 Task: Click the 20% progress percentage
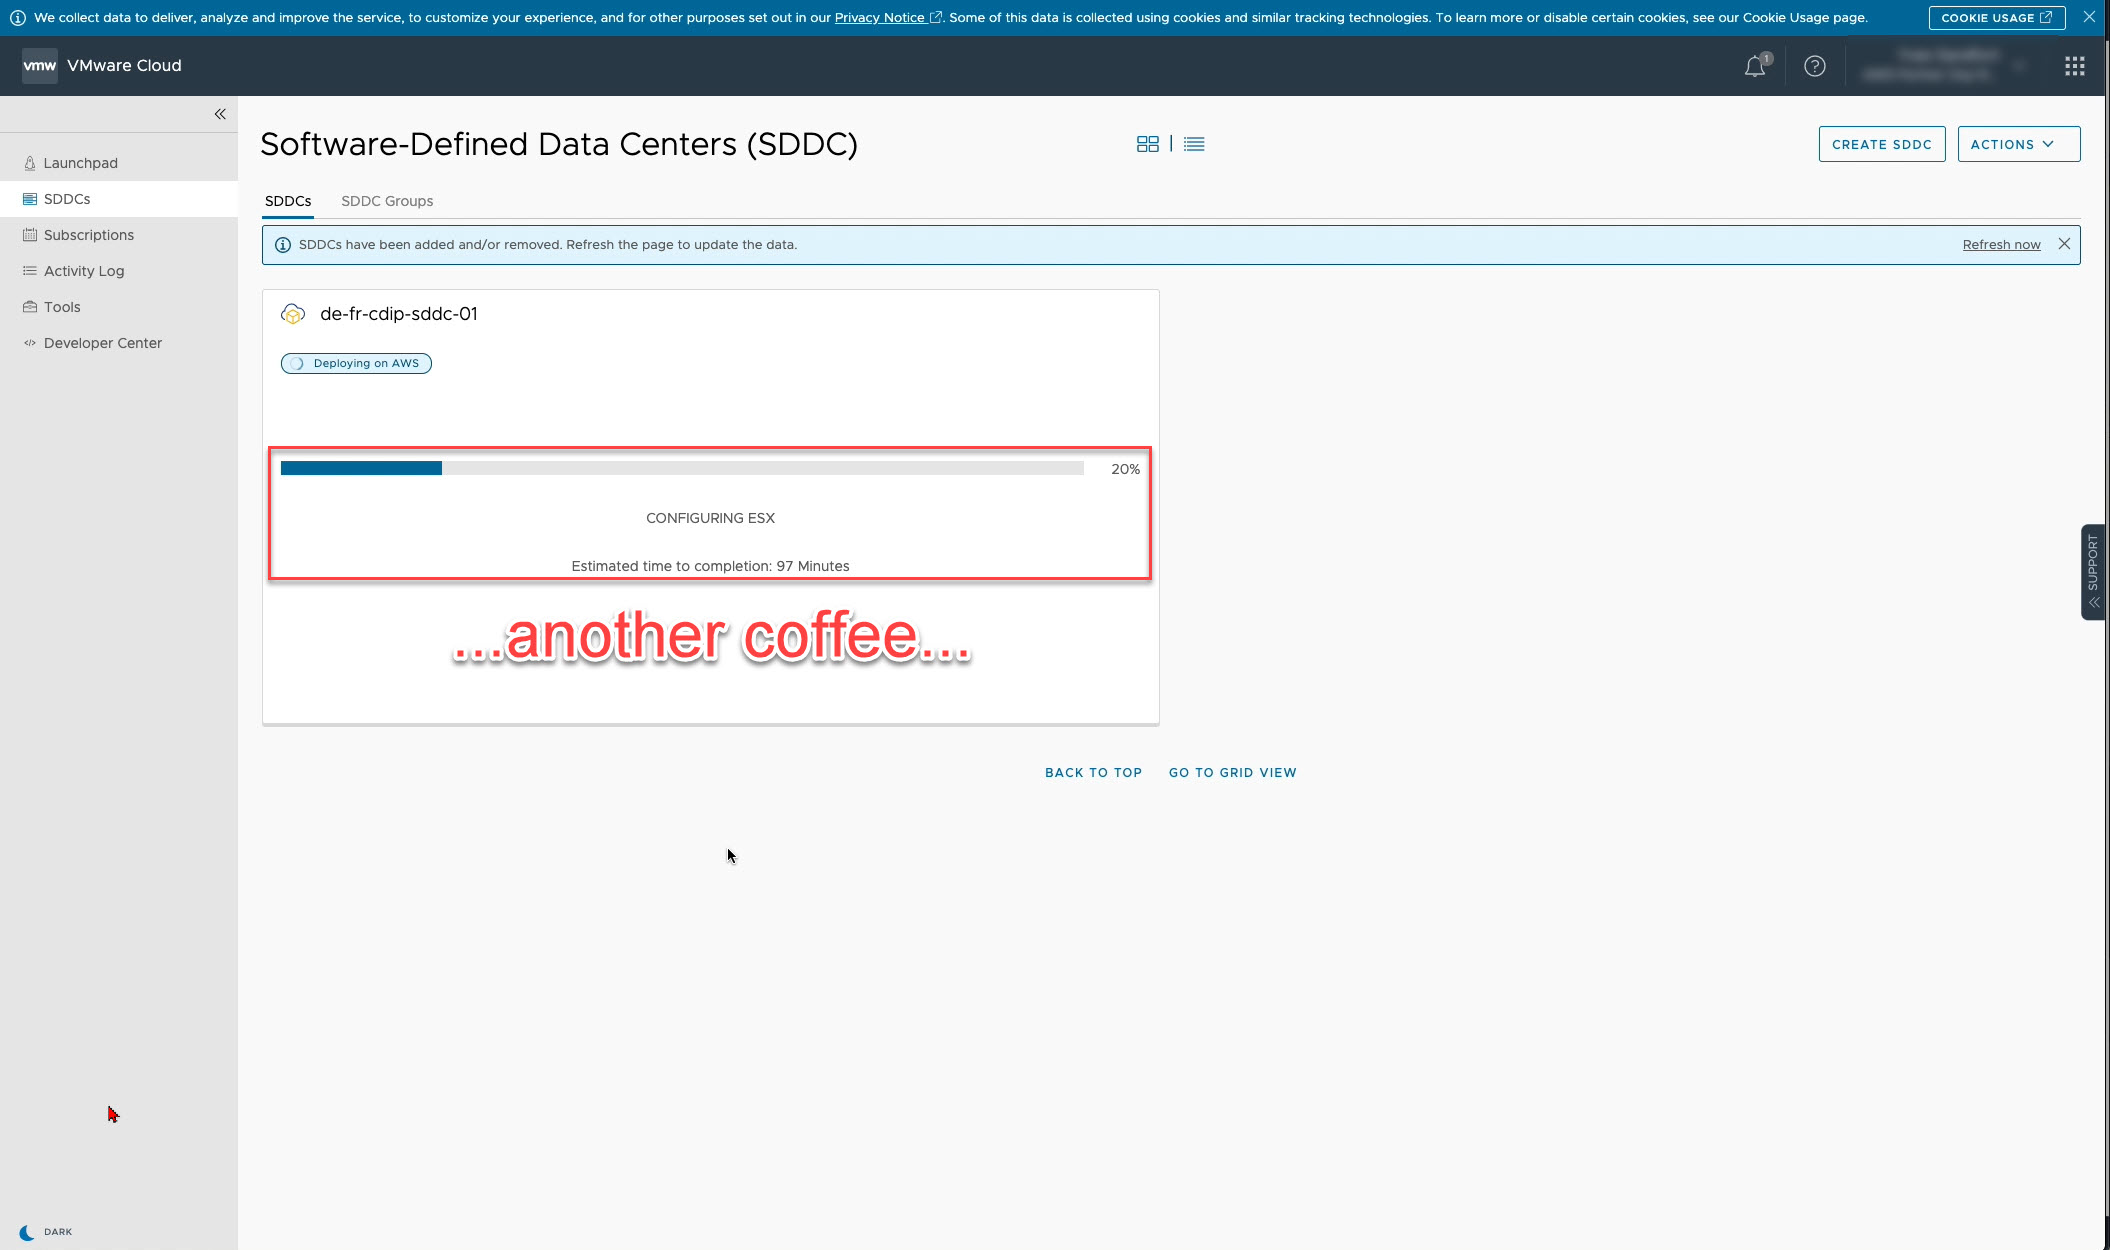coord(1125,469)
